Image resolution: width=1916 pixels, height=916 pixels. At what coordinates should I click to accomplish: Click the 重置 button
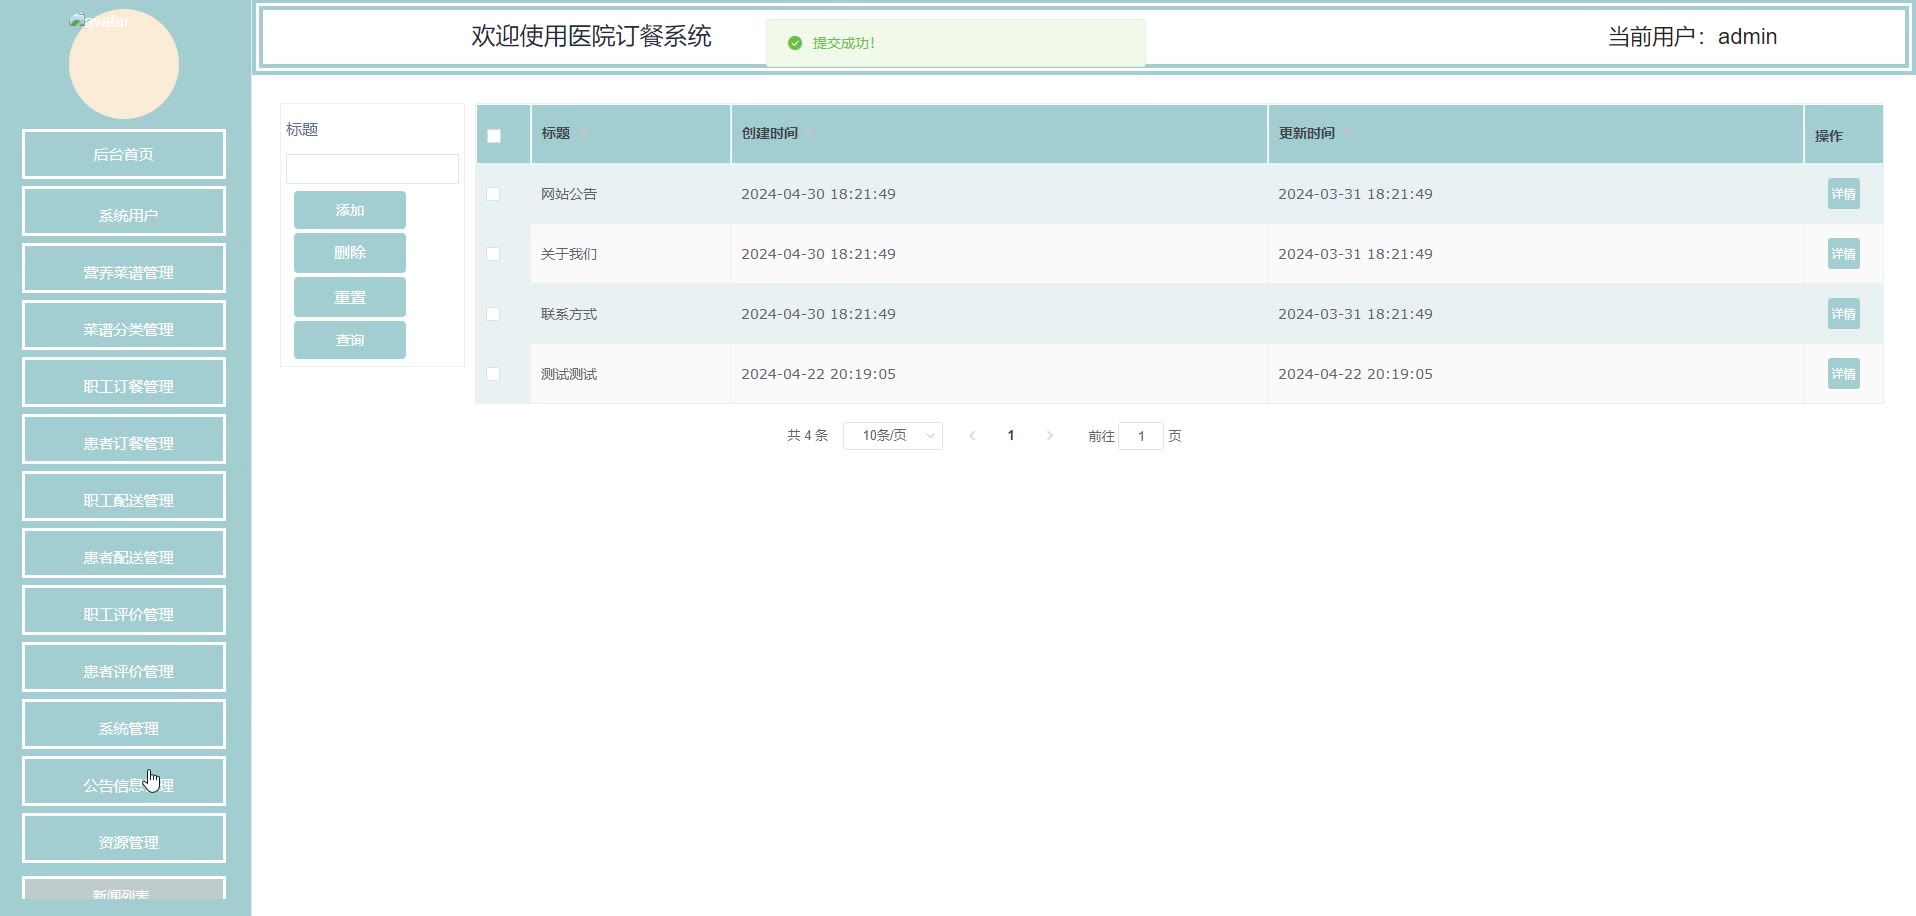point(350,297)
